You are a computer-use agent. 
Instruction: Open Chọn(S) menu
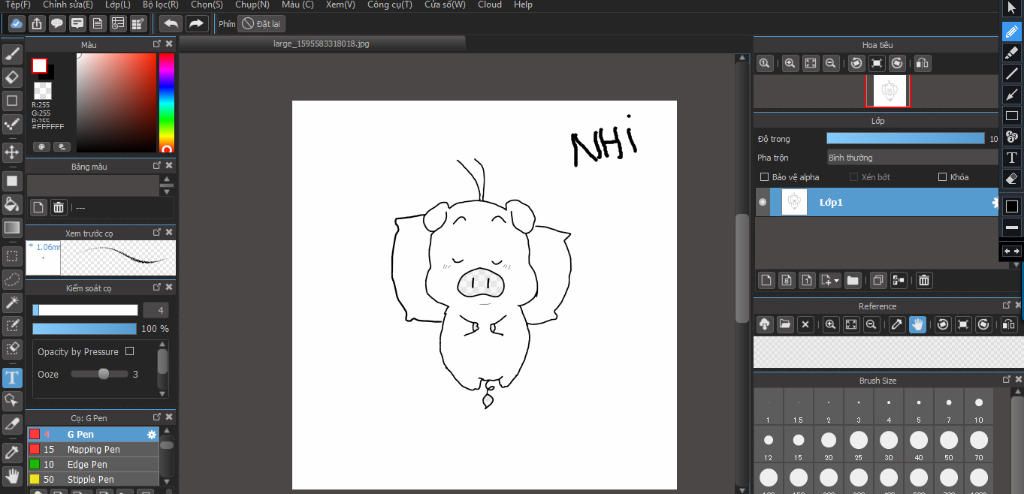click(206, 5)
